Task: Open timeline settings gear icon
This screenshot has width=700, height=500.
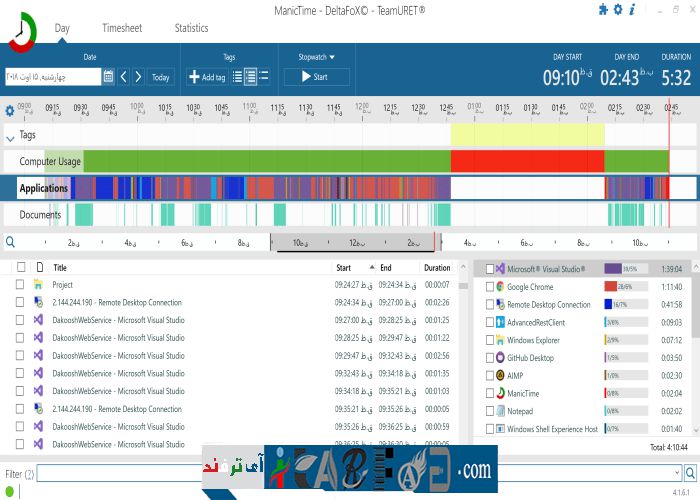Action: (x=10, y=111)
